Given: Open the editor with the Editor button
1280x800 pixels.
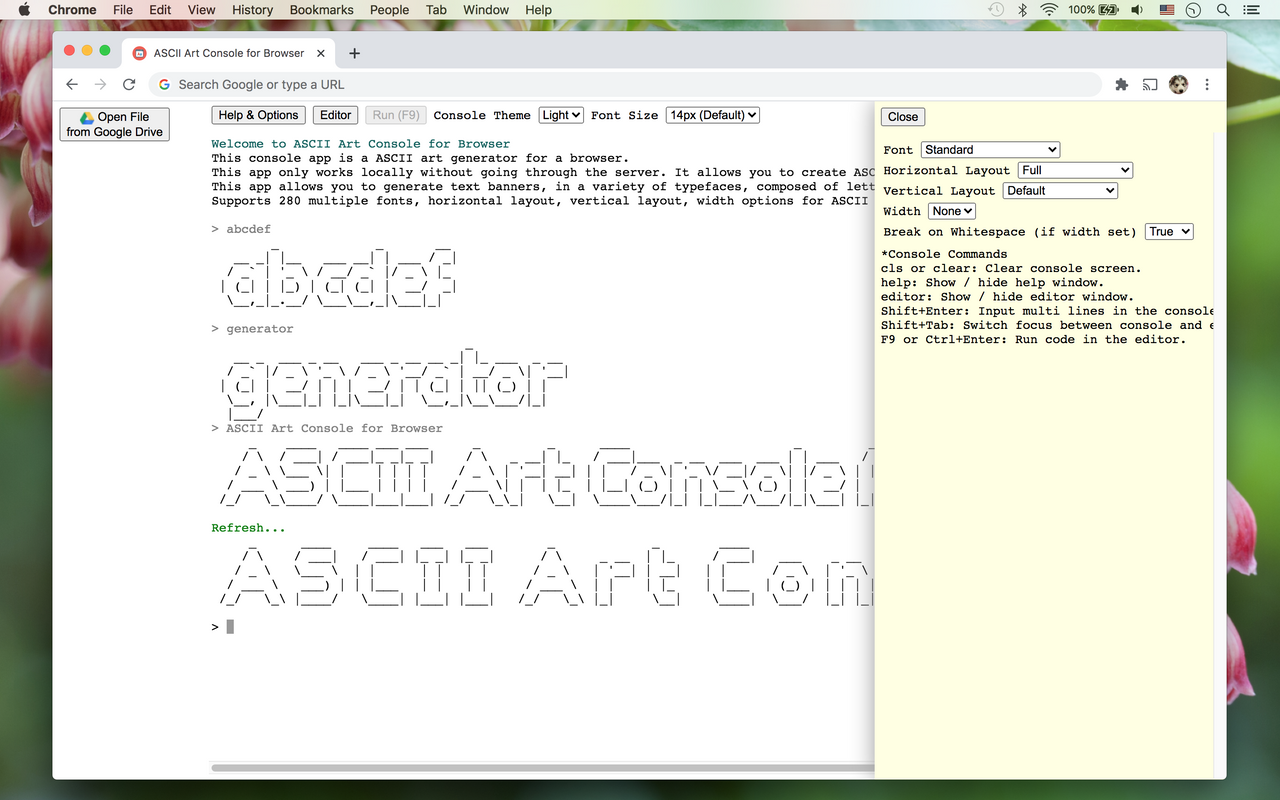Looking at the screenshot, I should (x=335, y=115).
